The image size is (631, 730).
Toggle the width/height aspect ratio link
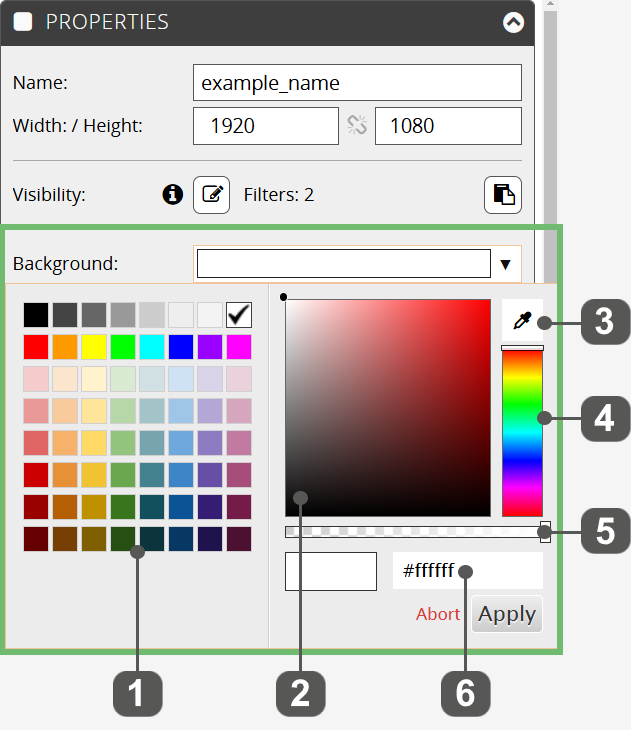coord(357,125)
